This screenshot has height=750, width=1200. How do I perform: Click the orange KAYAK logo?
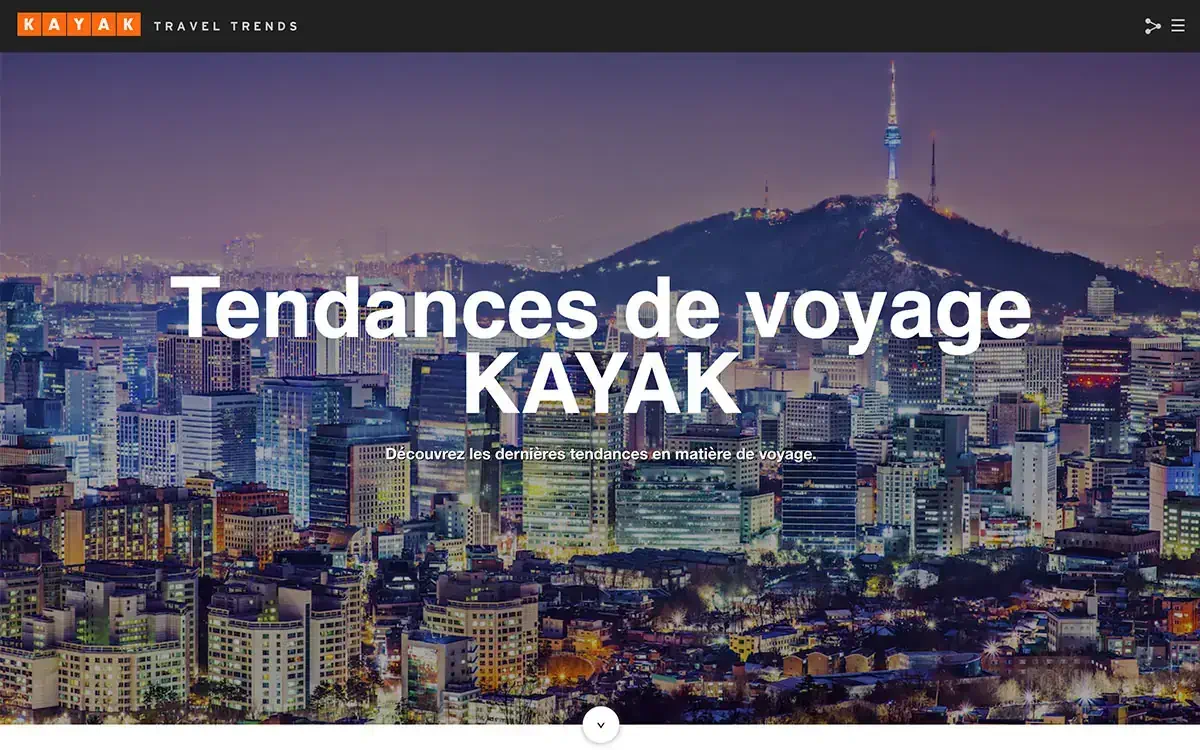coord(79,25)
